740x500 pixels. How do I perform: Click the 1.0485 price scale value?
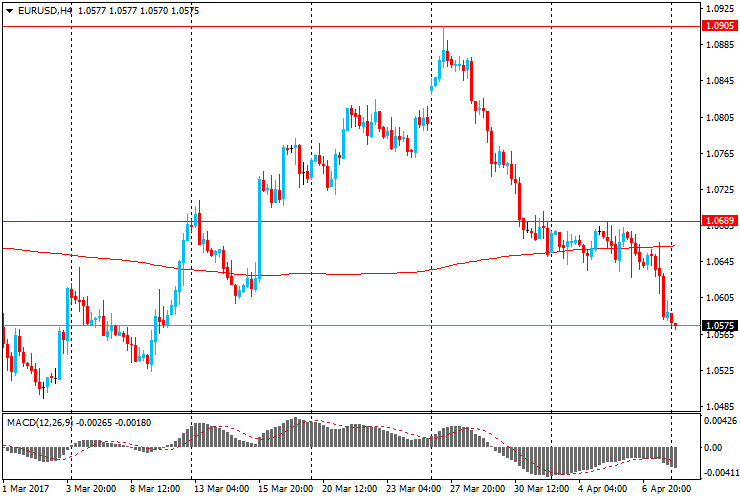click(x=720, y=407)
